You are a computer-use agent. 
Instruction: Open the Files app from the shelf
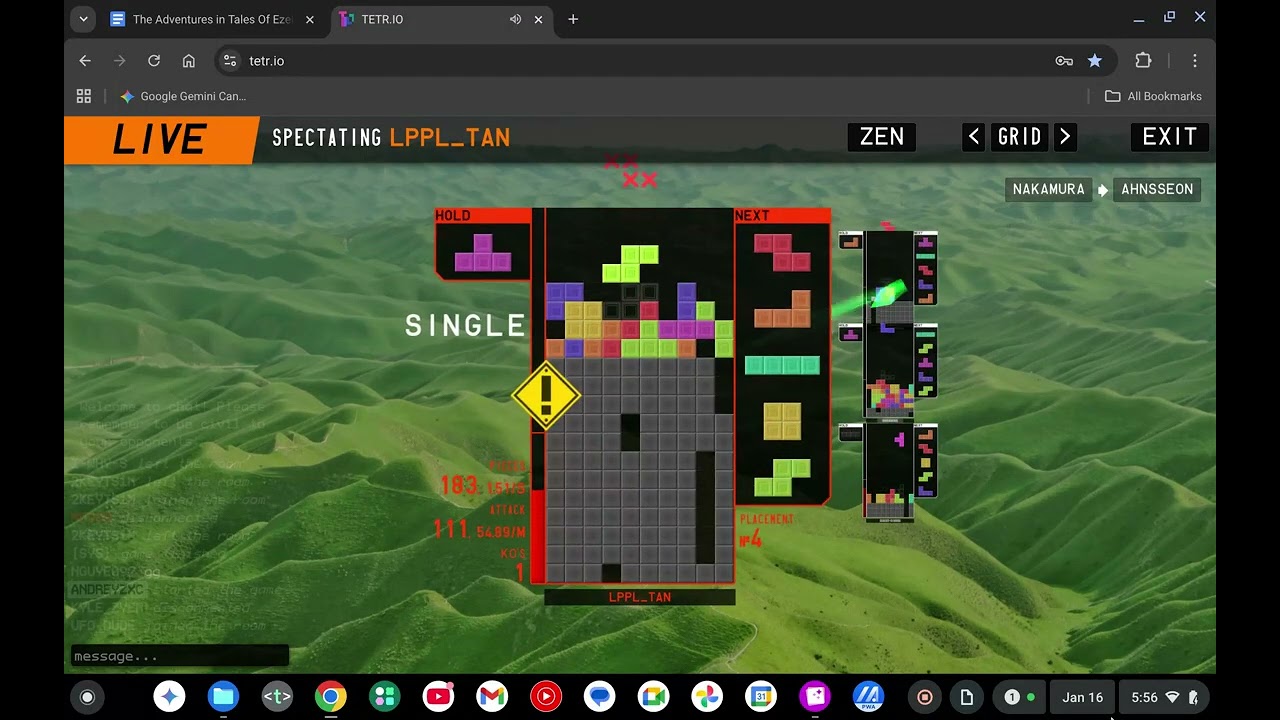click(223, 697)
